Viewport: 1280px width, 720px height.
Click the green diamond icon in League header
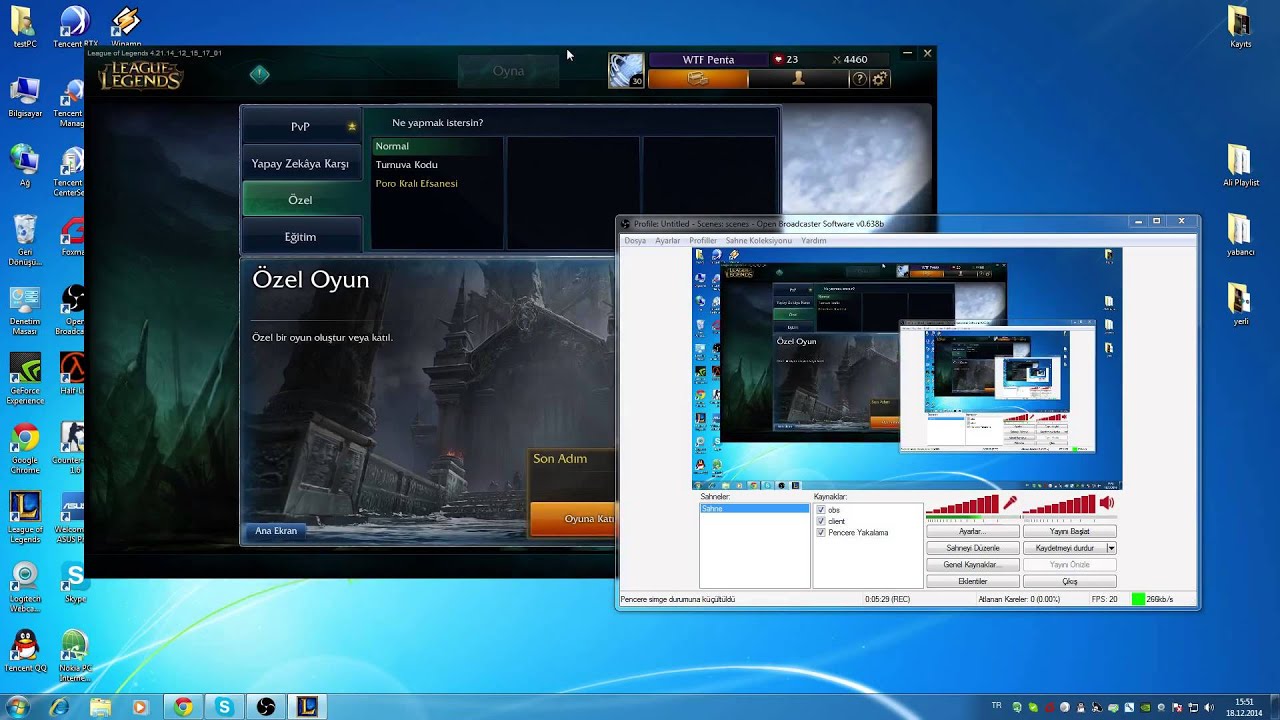[260, 74]
